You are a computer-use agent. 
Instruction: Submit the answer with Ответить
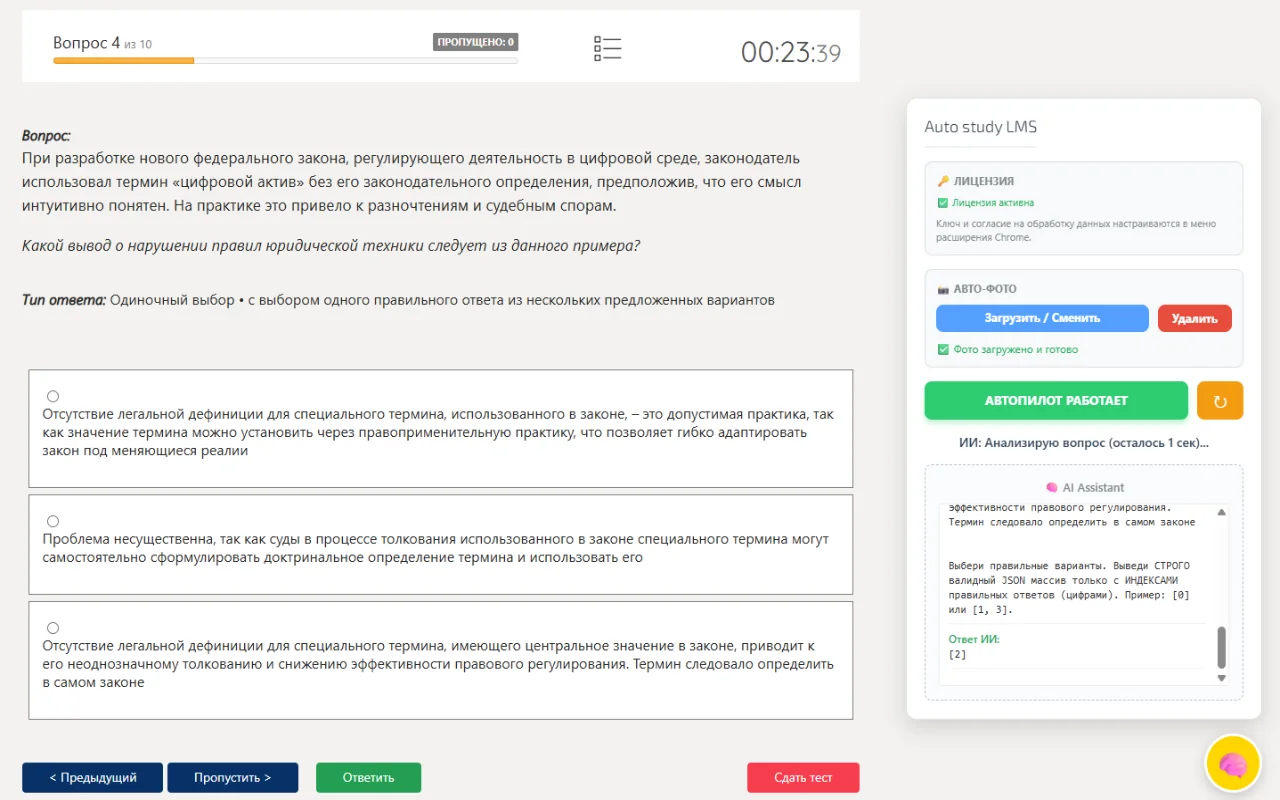(x=368, y=777)
